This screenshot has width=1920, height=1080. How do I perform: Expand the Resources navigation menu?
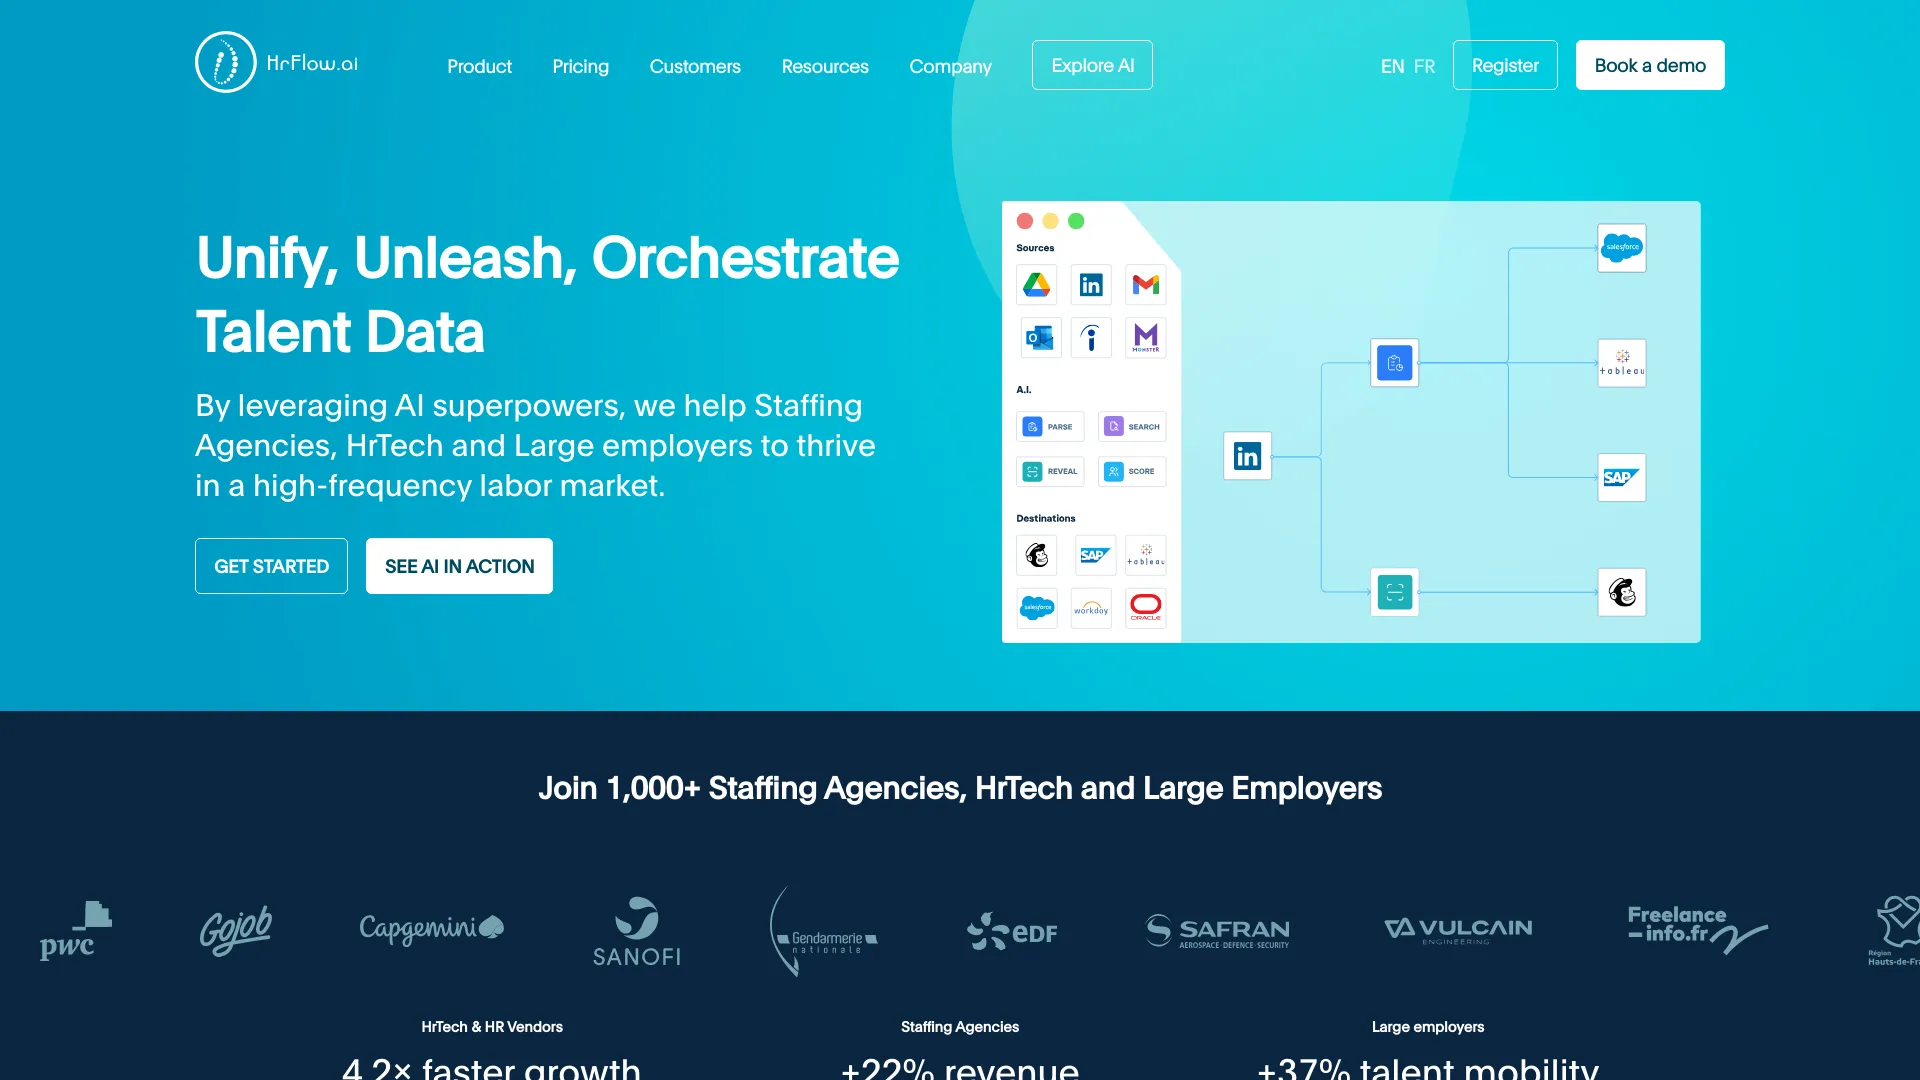pos(824,65)
